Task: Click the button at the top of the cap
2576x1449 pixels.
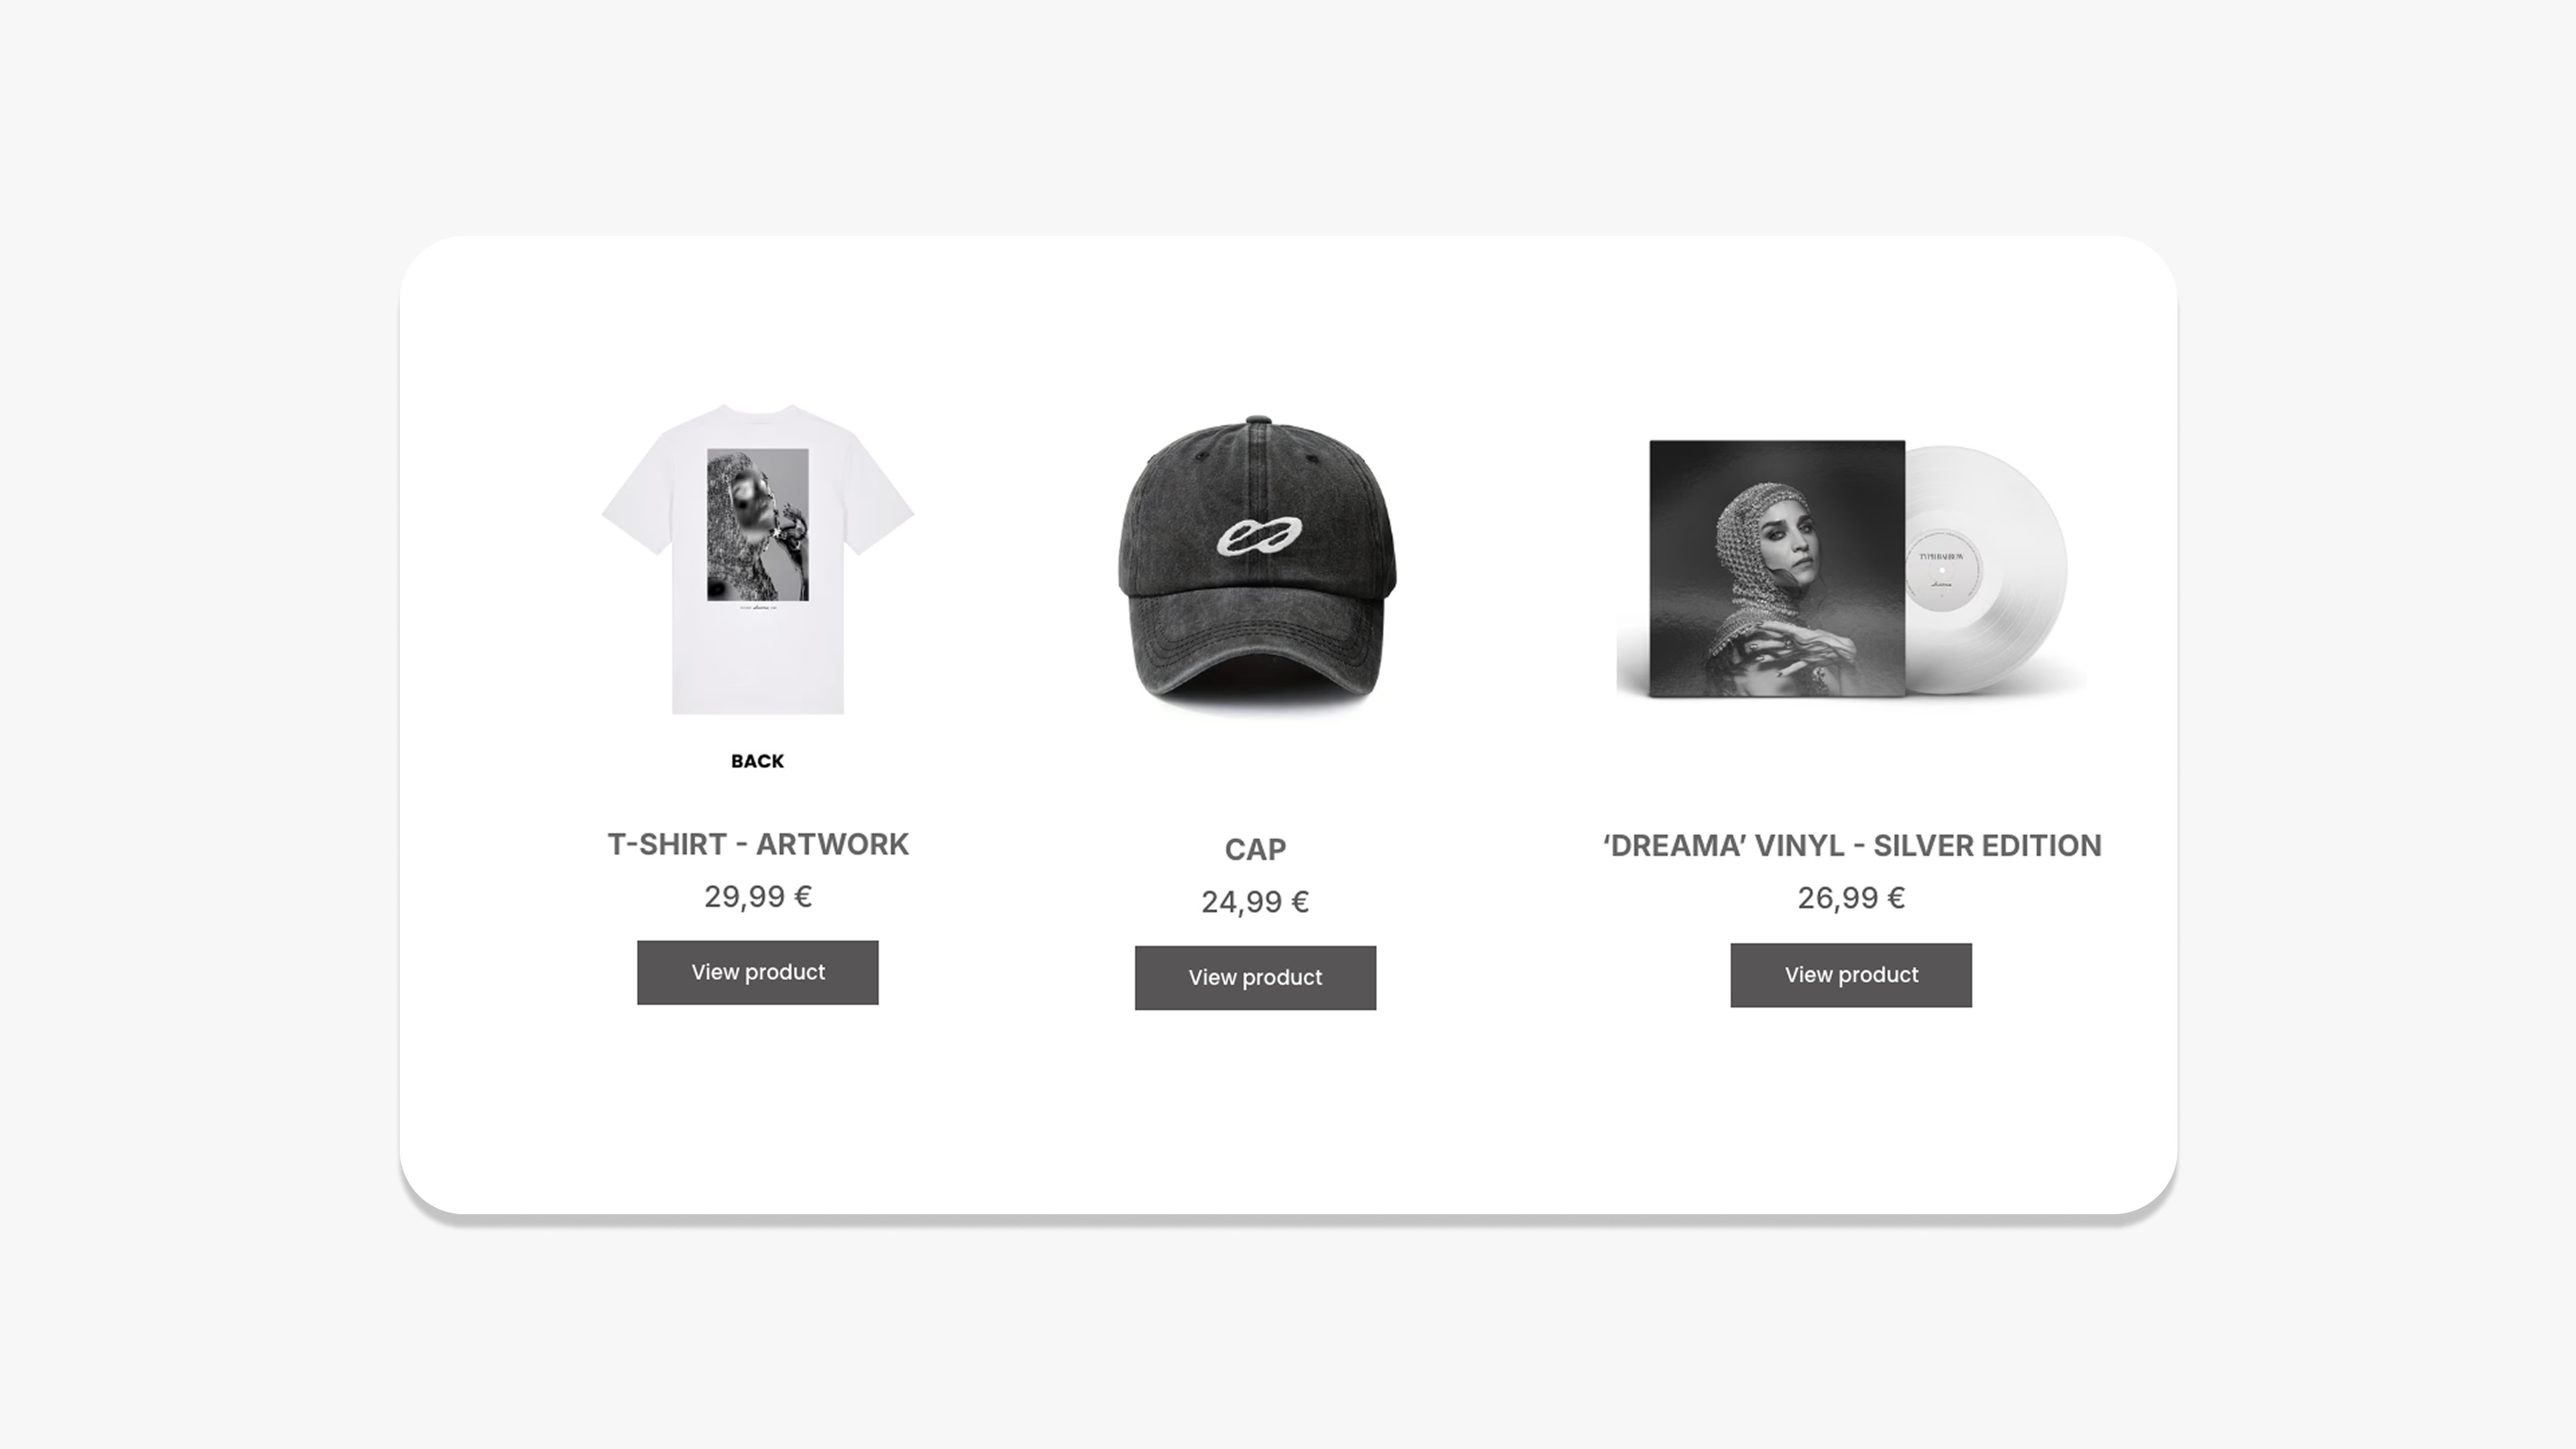Action: 1258,420
